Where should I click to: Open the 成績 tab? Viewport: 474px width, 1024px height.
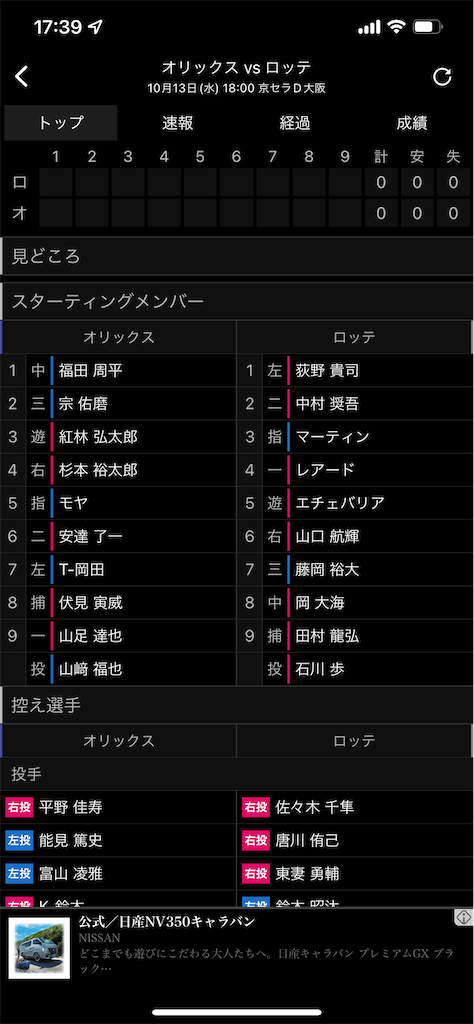(x=412, y=123)
